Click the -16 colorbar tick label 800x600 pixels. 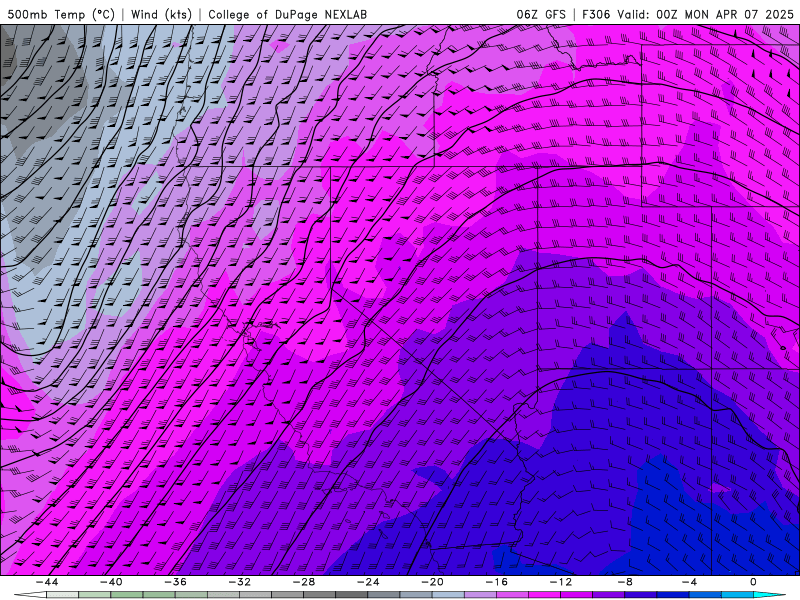pyautogui.click(x=497, y=582)
